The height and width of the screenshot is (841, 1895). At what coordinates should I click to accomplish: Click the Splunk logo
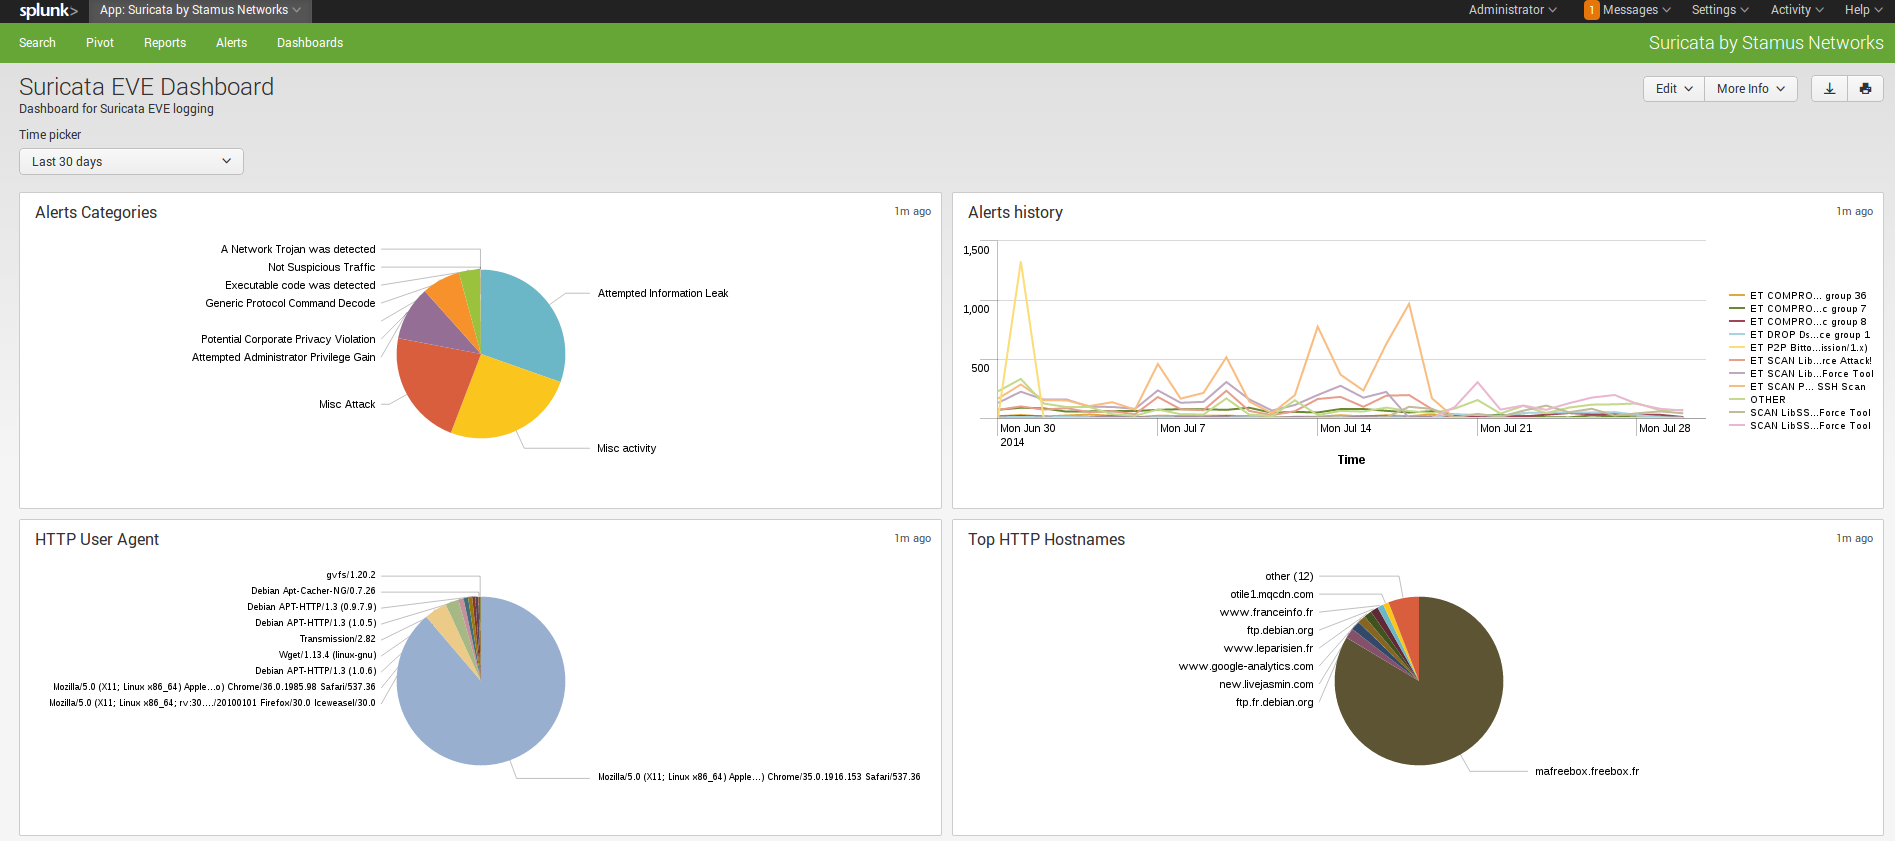click(48, 11)
